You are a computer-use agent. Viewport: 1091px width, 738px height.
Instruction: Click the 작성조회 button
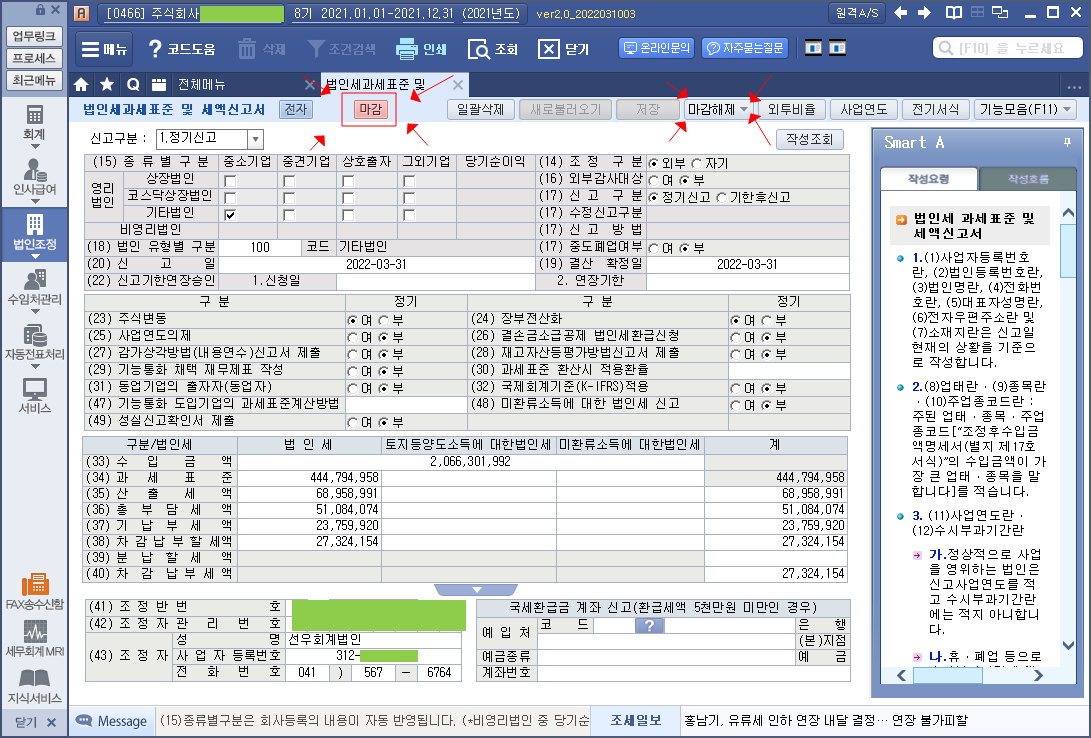click(x=809, y=139)
